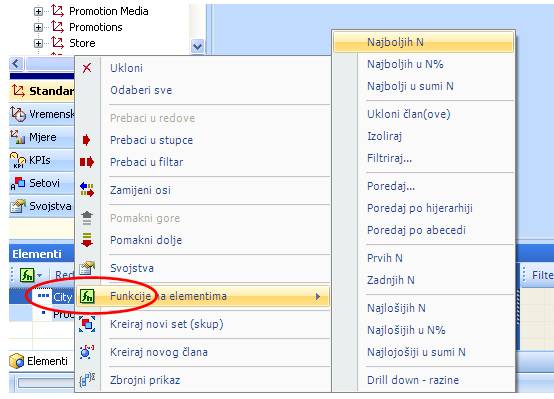
Task: Expand the Promotions tree node
Action: click(38, 27)
